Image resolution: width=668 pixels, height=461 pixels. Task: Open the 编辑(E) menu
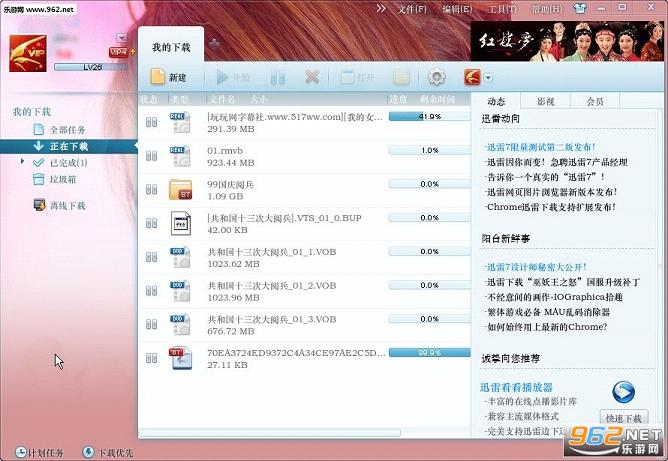click(457, 9)
